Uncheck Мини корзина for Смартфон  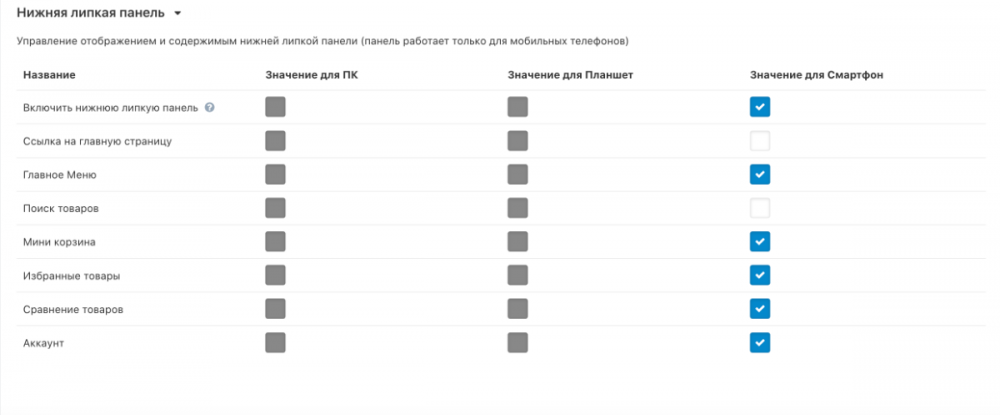coord(760,242)
